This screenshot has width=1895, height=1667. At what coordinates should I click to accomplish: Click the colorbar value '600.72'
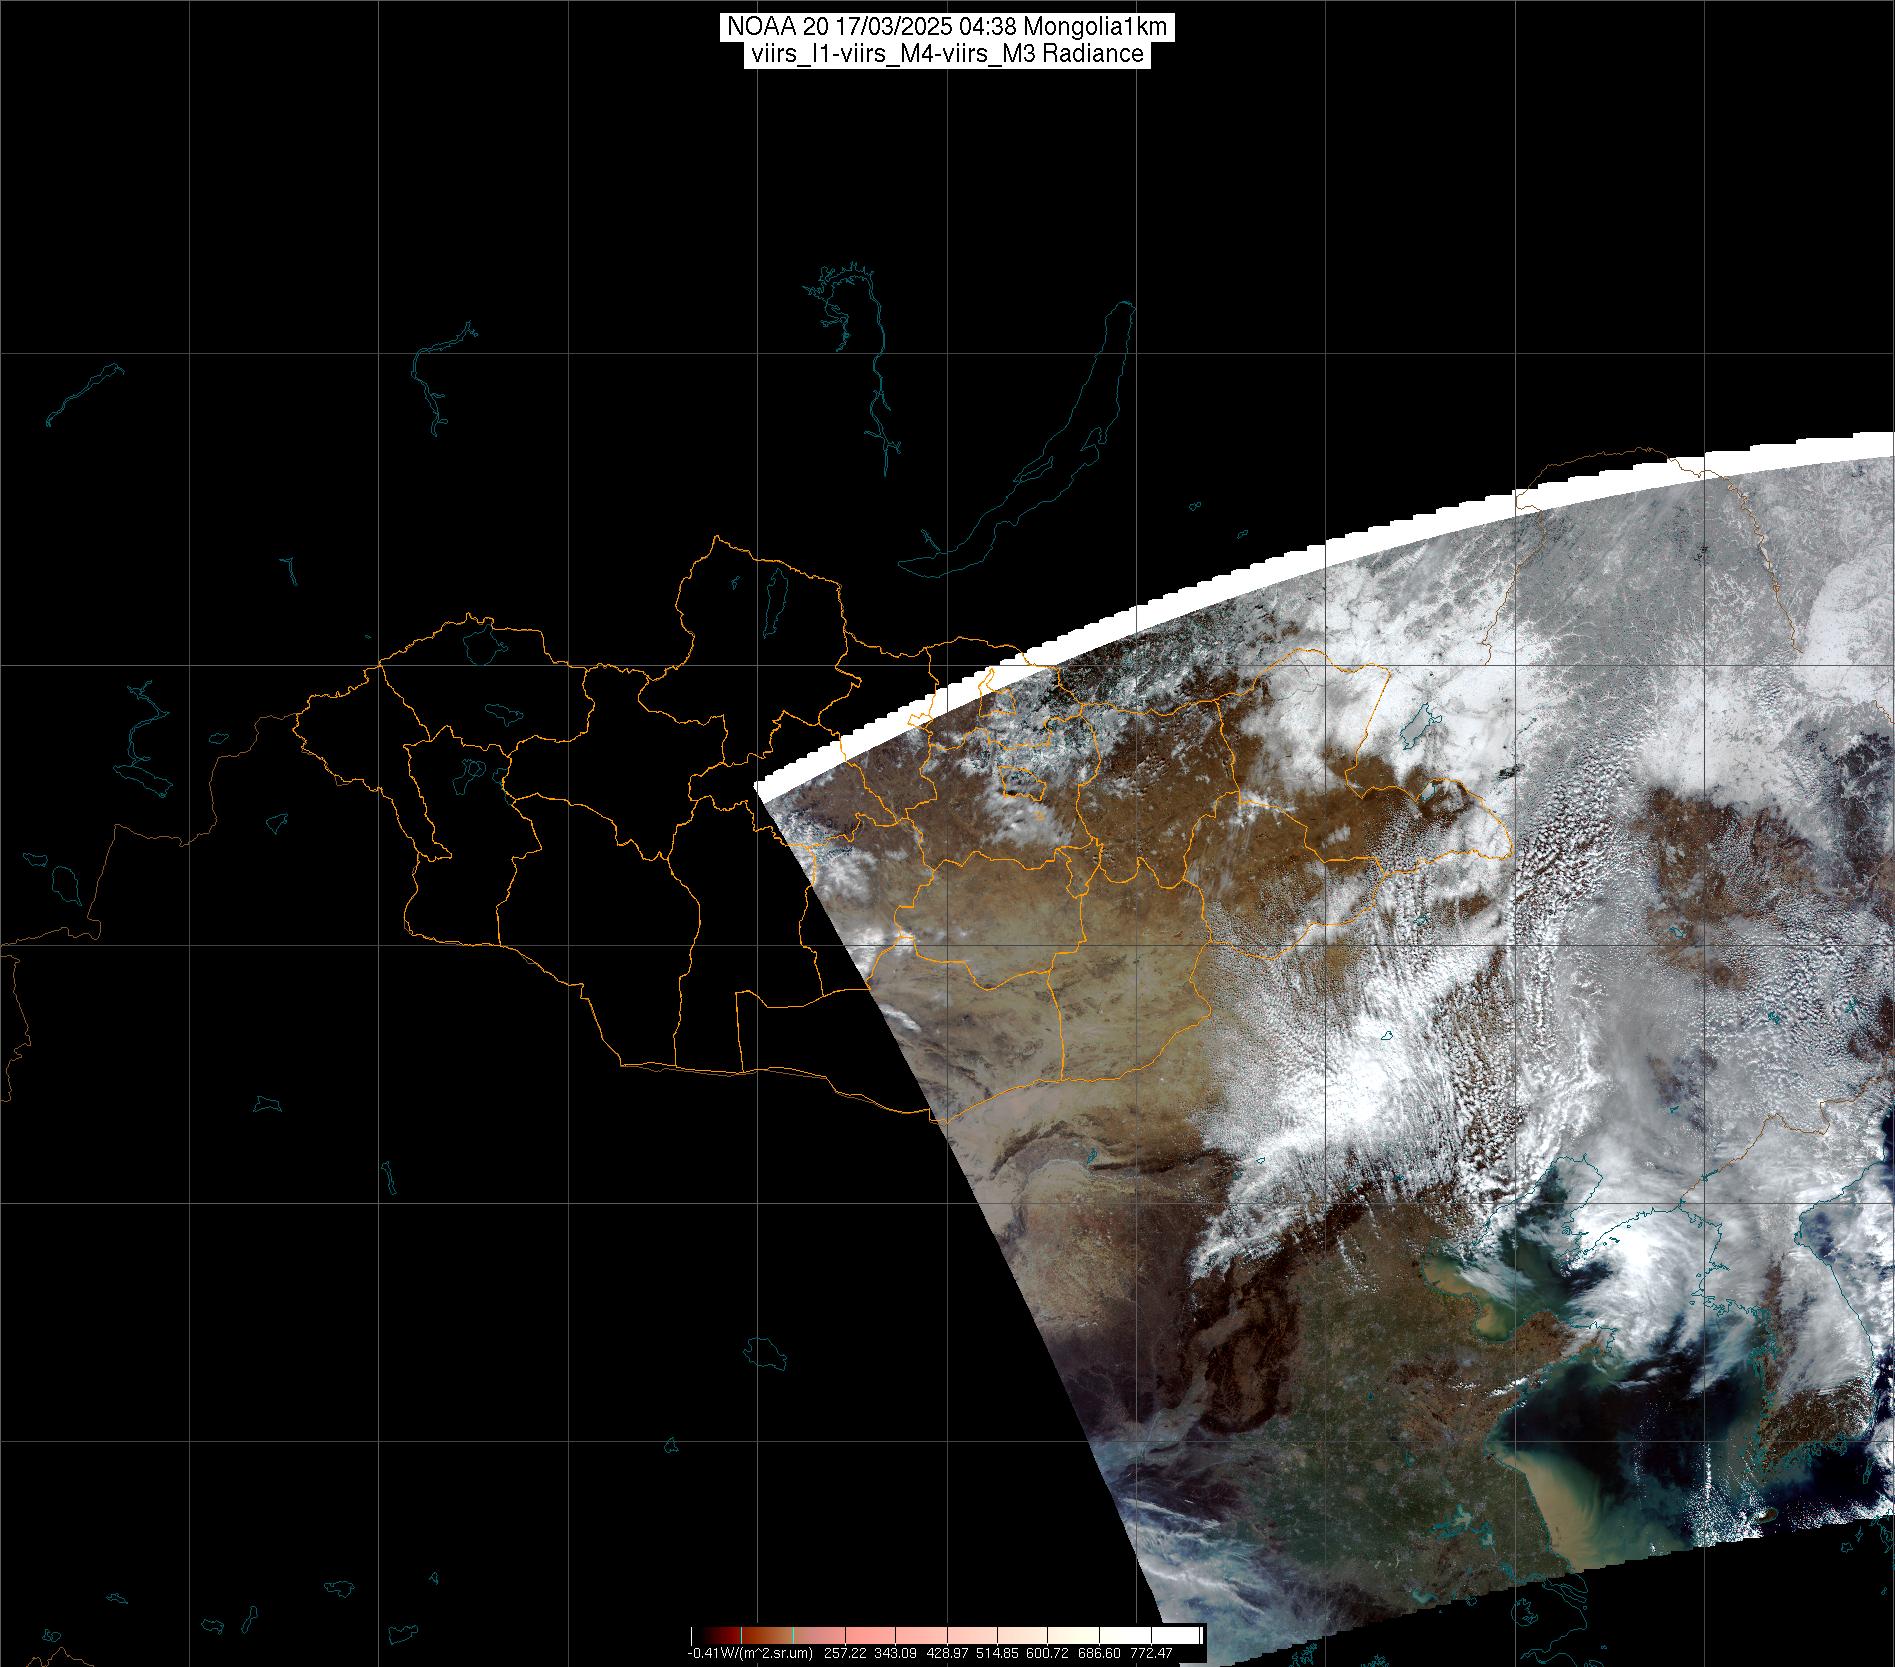tap(1047, 1653)
